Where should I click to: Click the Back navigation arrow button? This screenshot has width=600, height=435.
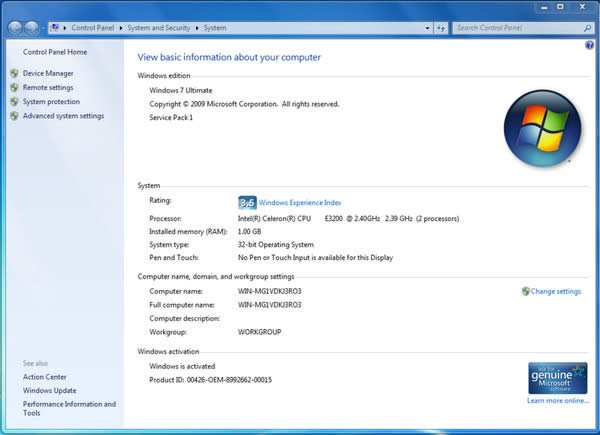(x=15, y=28)
